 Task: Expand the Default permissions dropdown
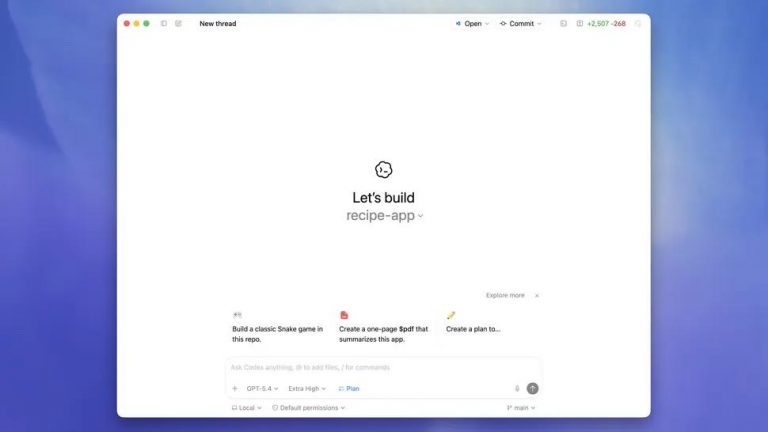(x=309, y=408)
